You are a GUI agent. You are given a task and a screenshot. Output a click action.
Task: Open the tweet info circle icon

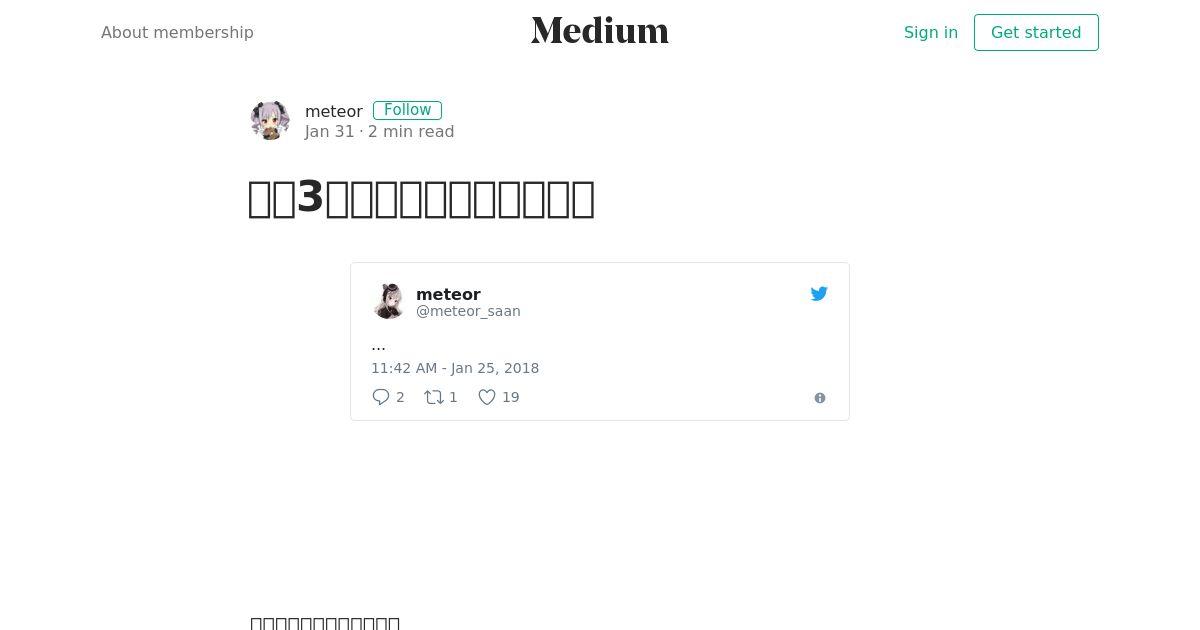click(x=820, y=398)
